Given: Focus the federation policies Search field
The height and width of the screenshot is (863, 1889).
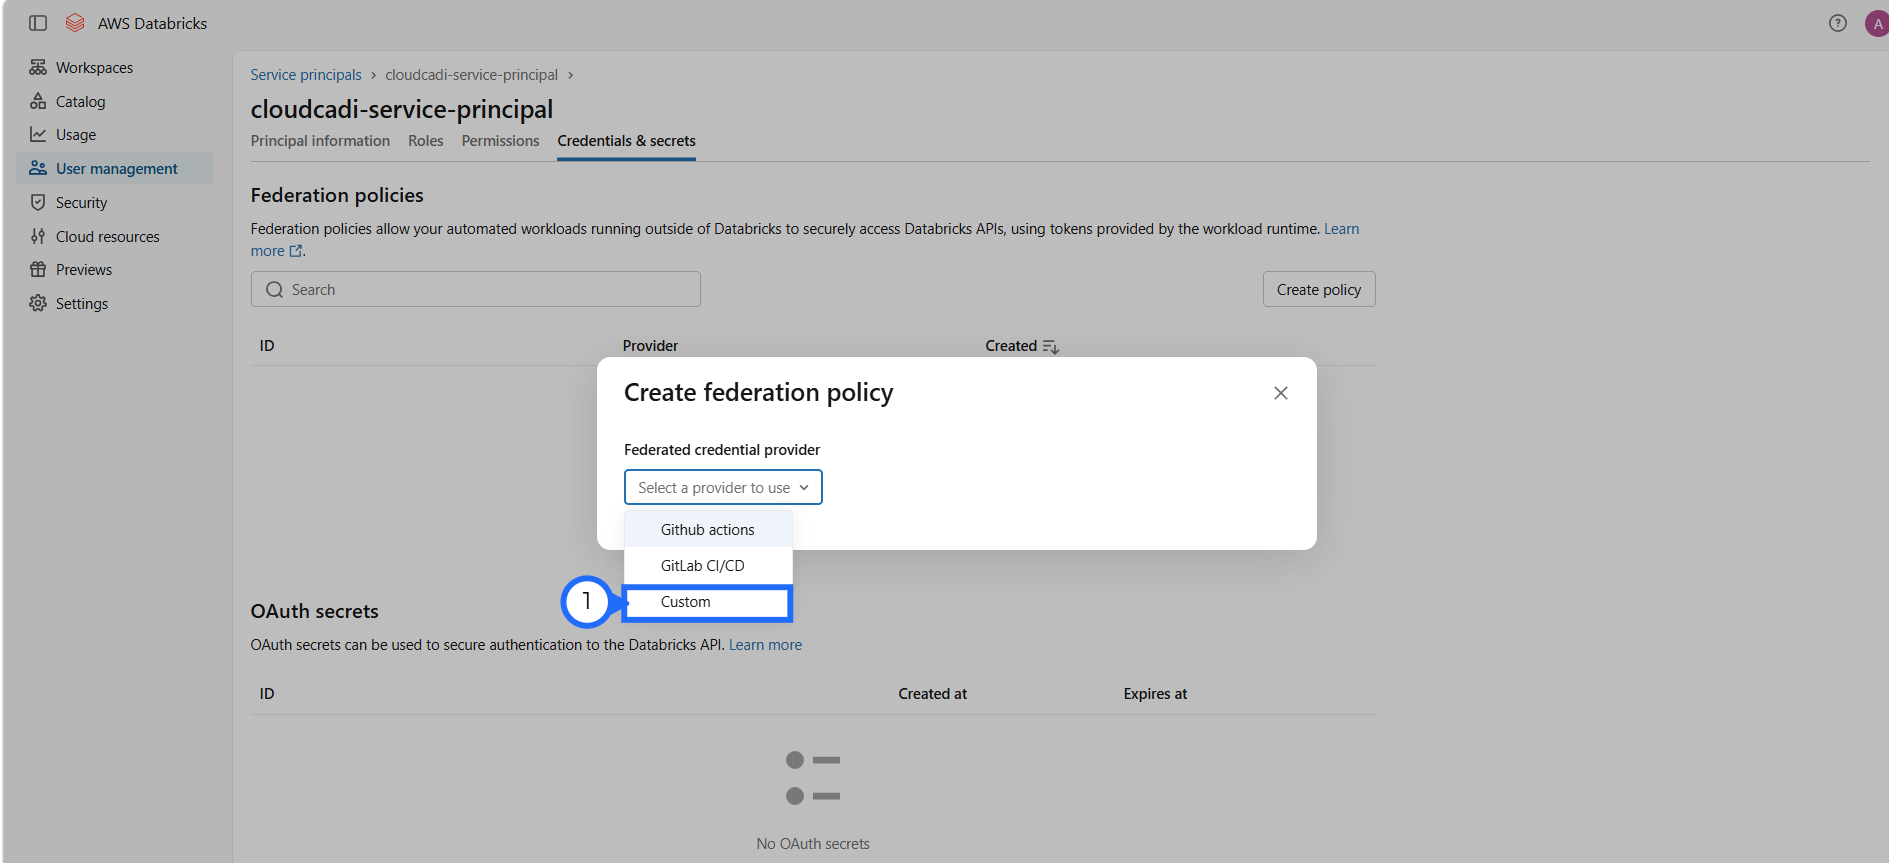Looking at the screenshot, I should (x=476, y=289).
